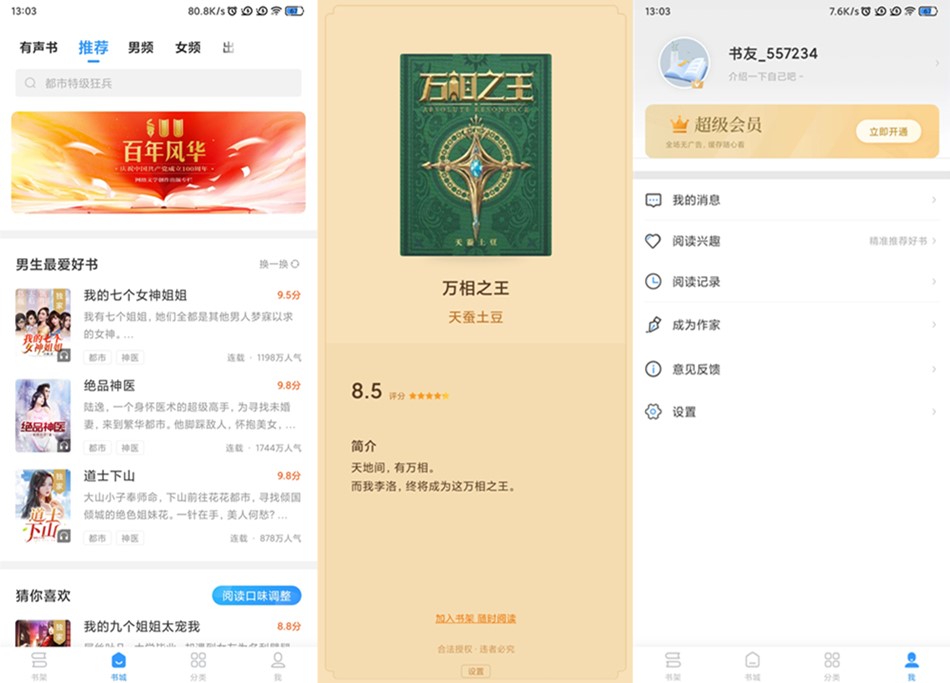Click the username 书友_557234
The image size is (950, 683).
(773, 54)
